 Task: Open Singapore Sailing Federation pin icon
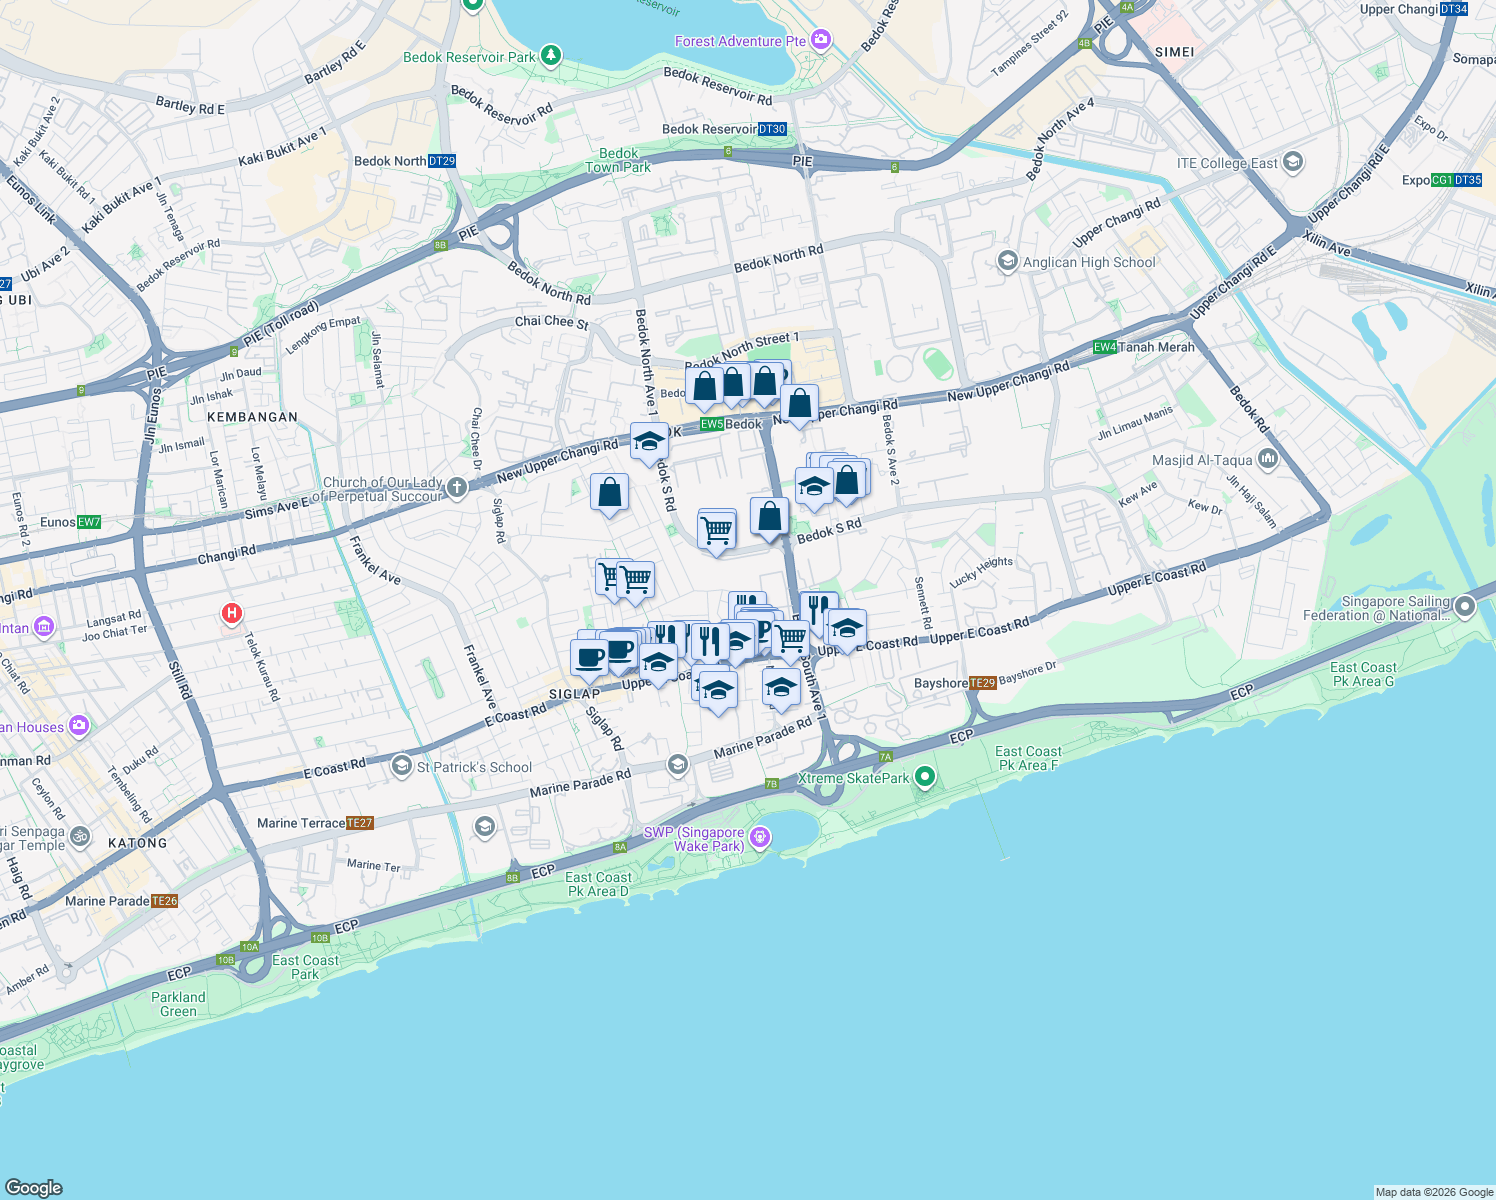(1465, 607)
